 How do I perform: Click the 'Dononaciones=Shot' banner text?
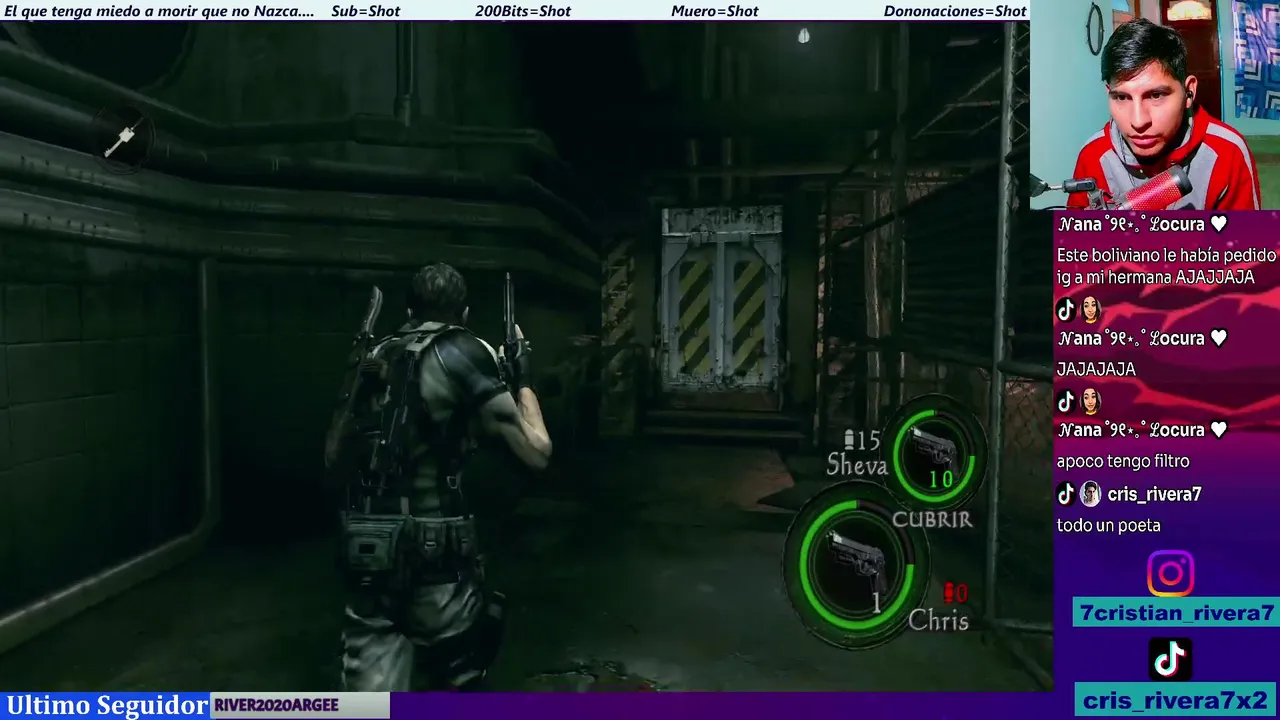tap(955, 11)
